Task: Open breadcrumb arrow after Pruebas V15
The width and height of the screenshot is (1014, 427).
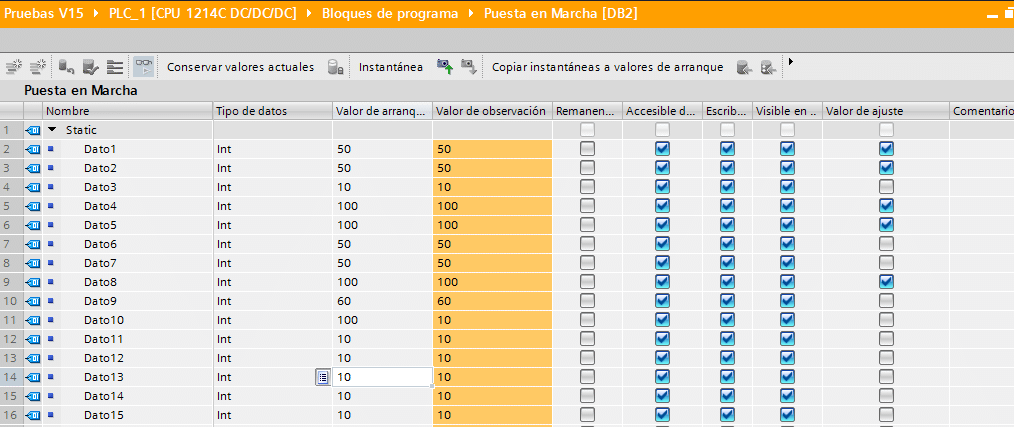Action: point(98,14)
